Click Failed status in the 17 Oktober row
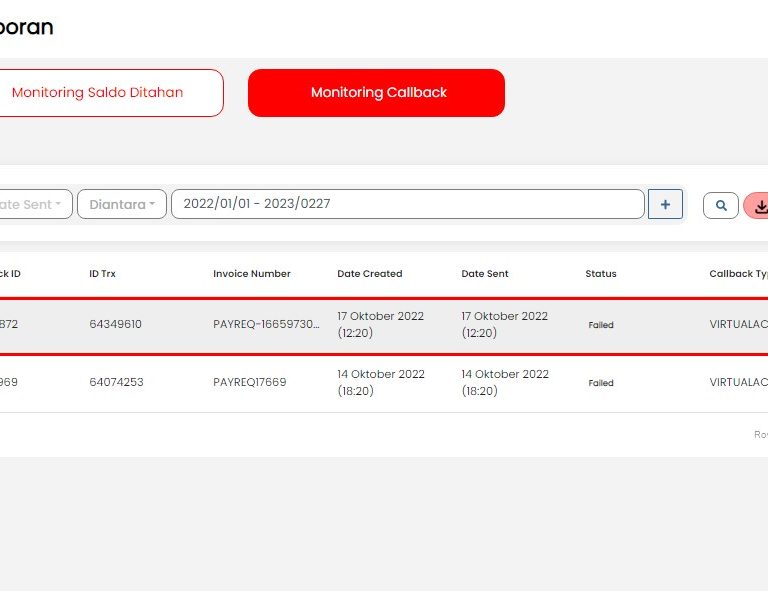The image size is (768, 591). (x=601, y=326)
